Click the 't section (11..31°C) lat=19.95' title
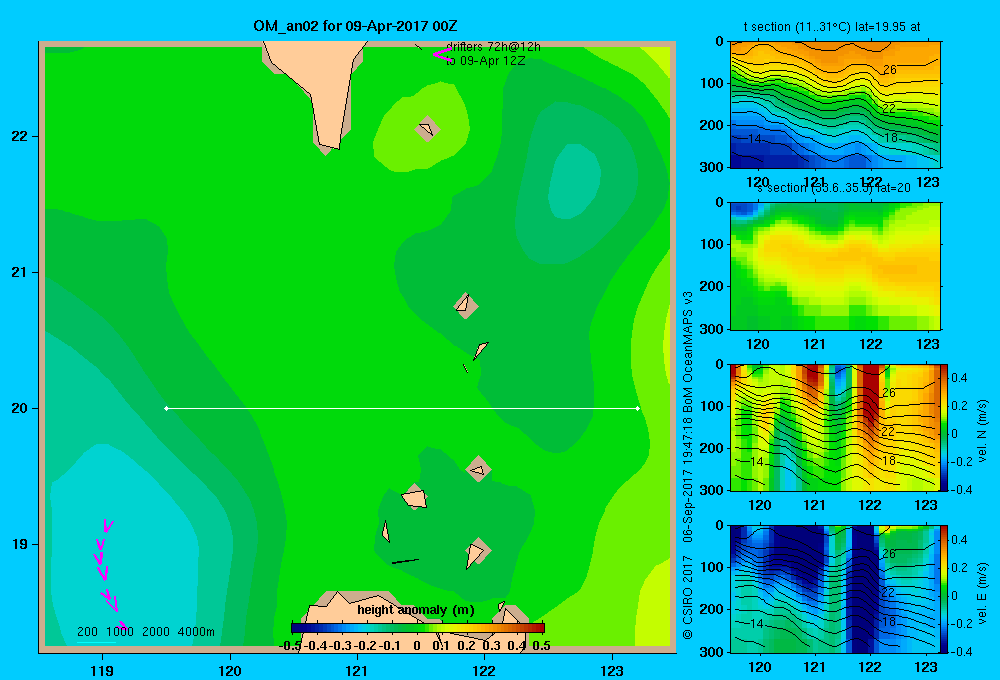1000x680 pixels. coord(832,27)
